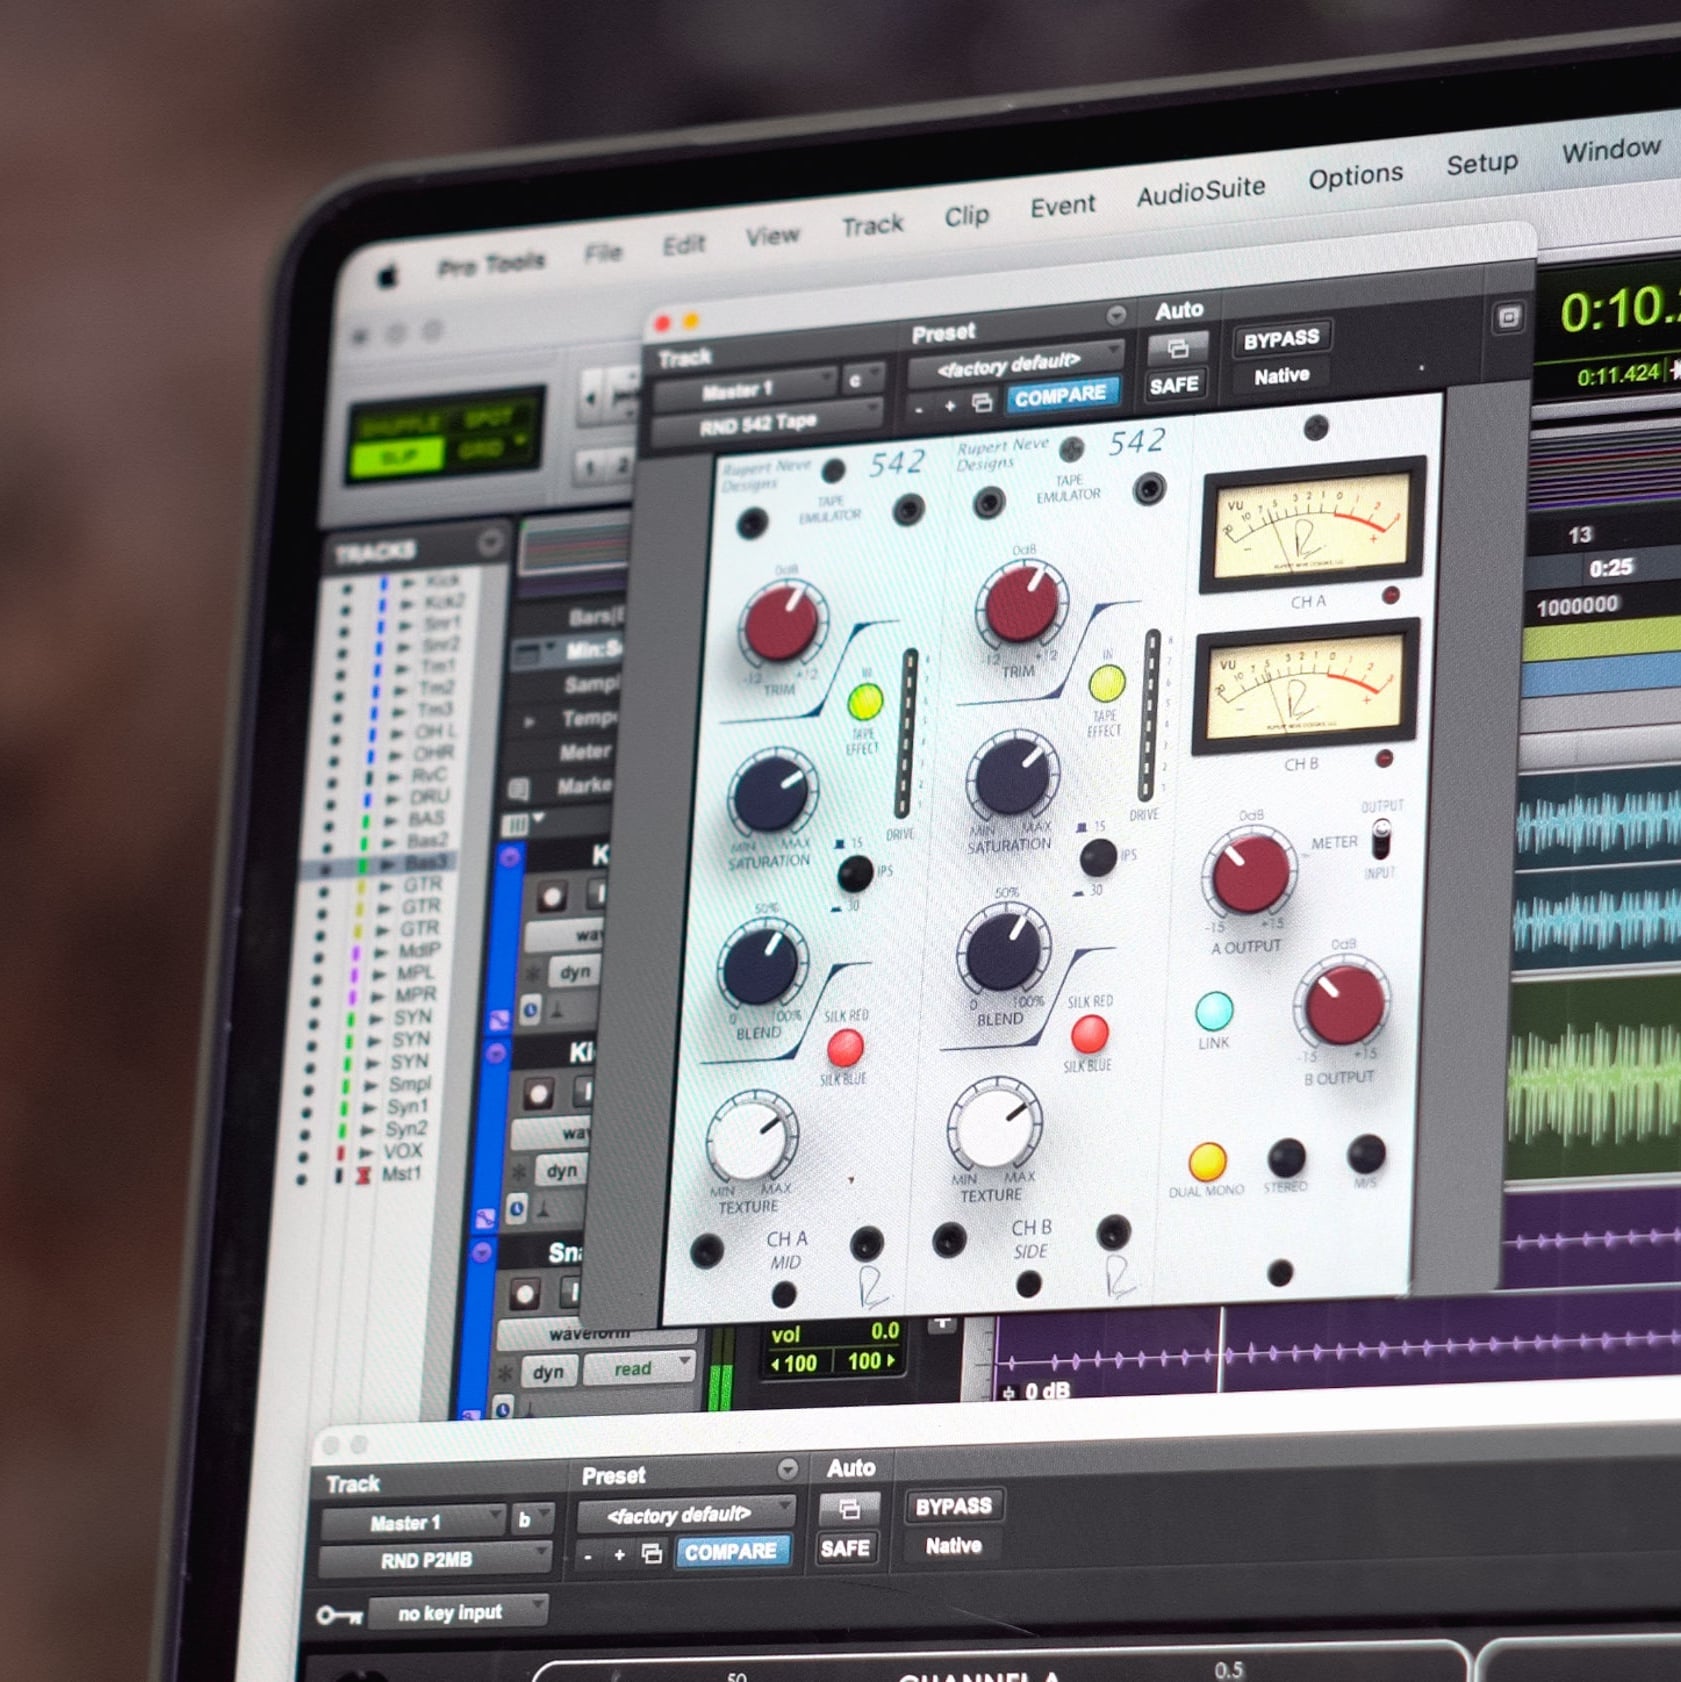Click the B Output red knob
The height and width of the screenshot is (1682, 1681).
[1343, 1003]
